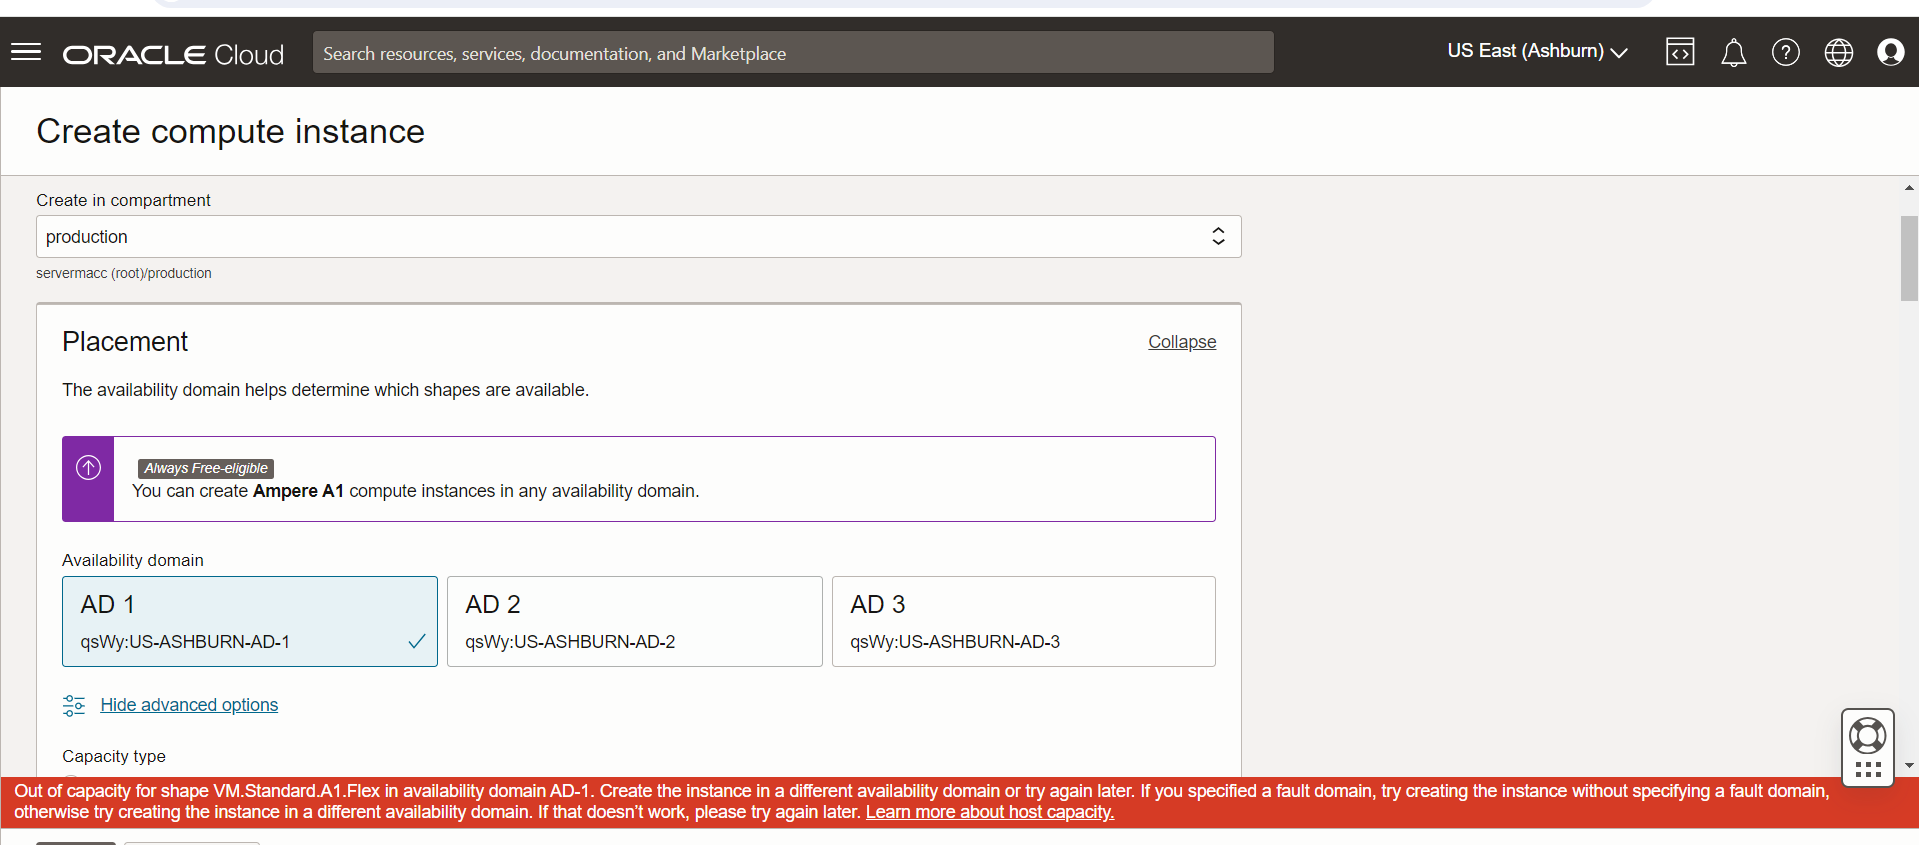Viewport: 1919px width, 845px height.
Task: Click the page scrollbar down arrow
Action: tap(1909, 765)
